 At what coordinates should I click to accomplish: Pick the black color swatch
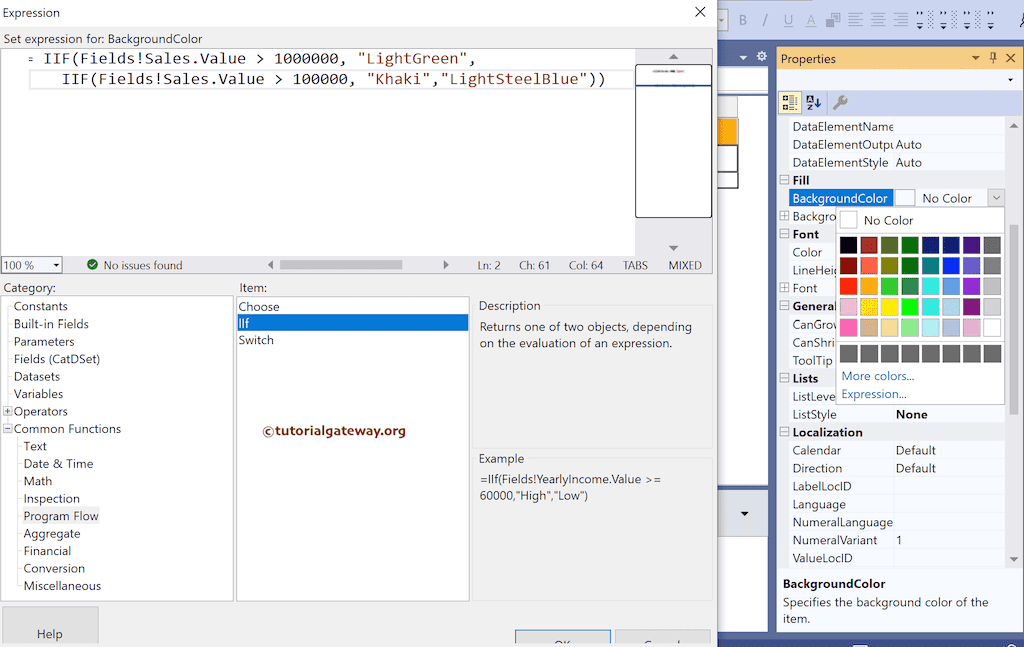pyautogui.click(x=848, y=245)
